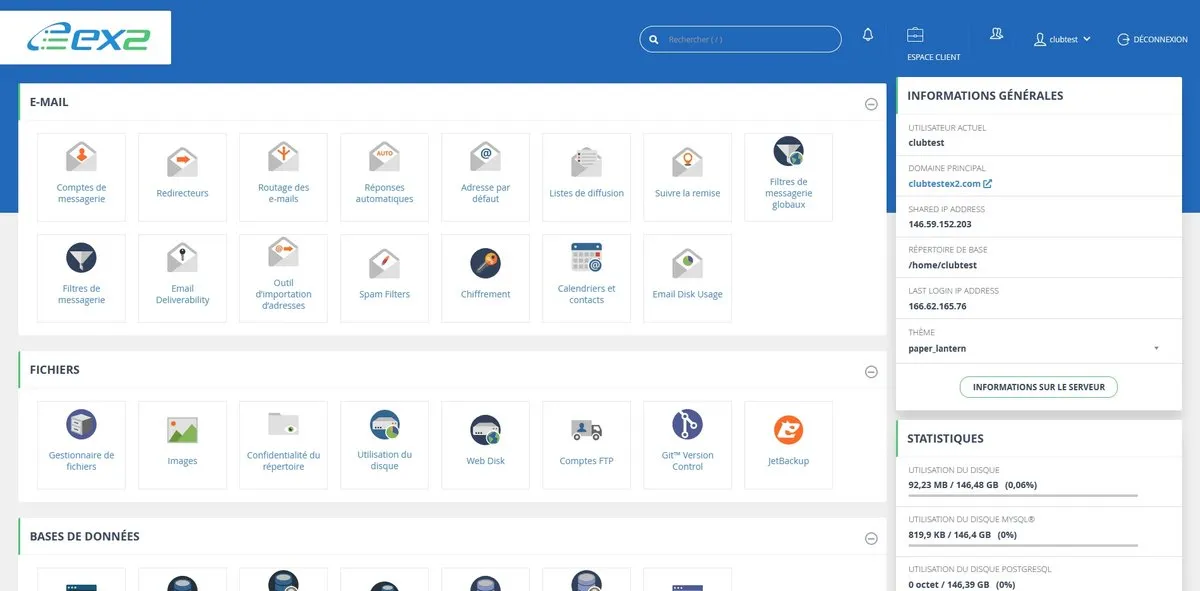Viewport: 1200px width, 591px height.
Task: Open the paper_lantern theme dropdown
Action: [x=1035, y=348]
